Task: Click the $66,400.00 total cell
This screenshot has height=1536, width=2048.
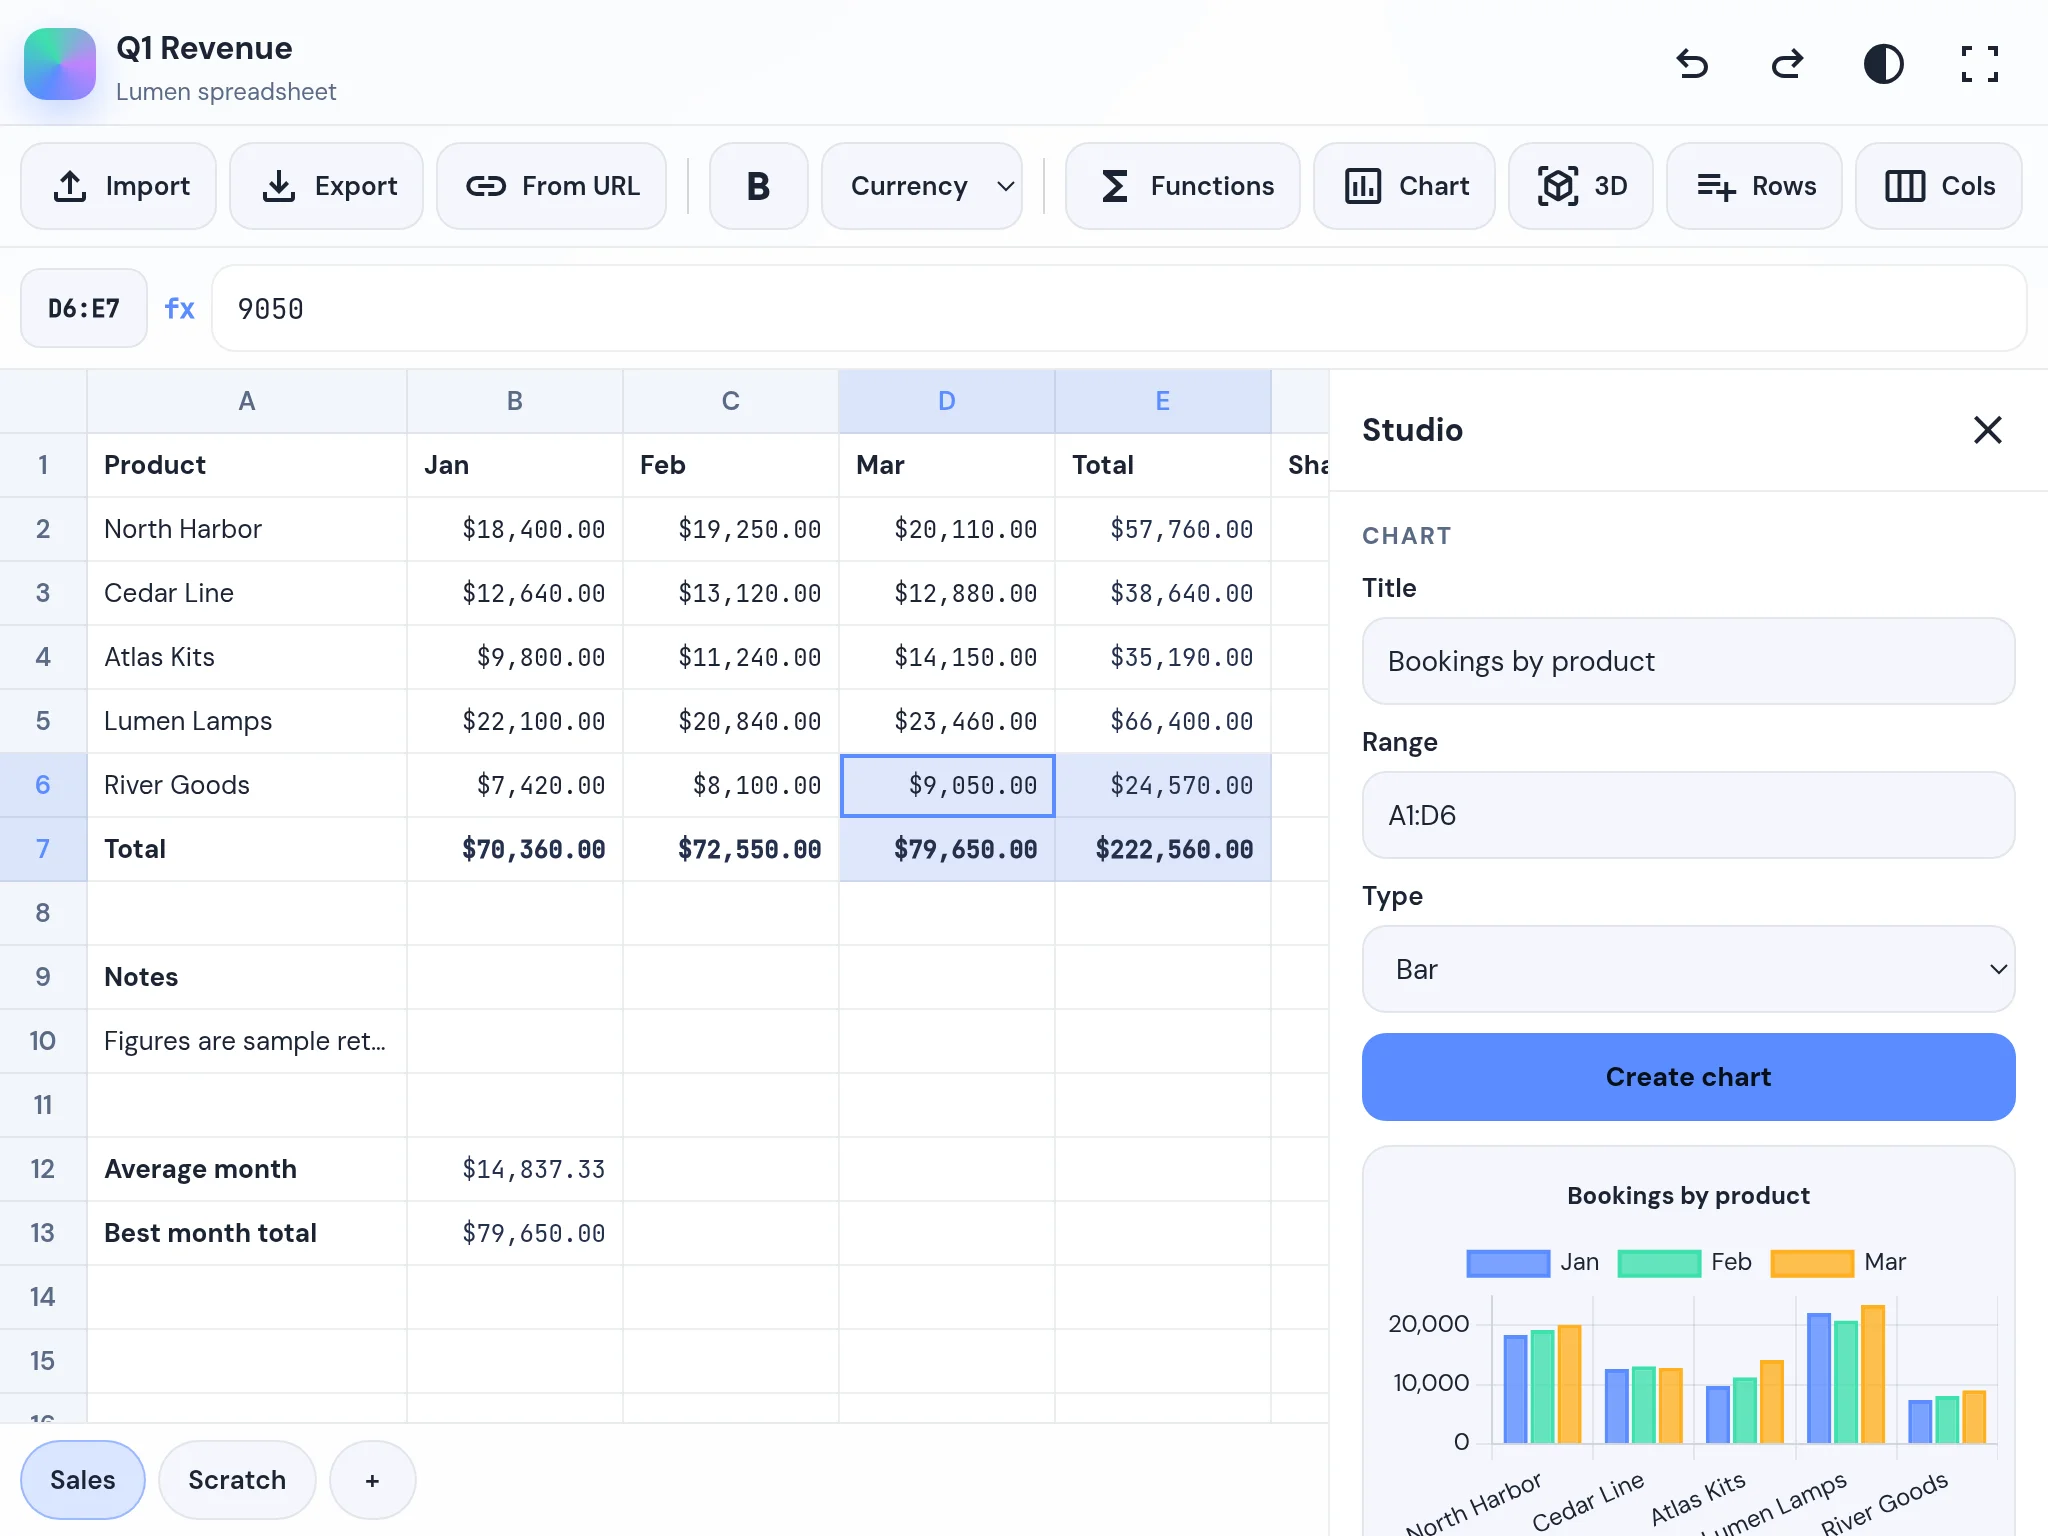Action: 1163,721
